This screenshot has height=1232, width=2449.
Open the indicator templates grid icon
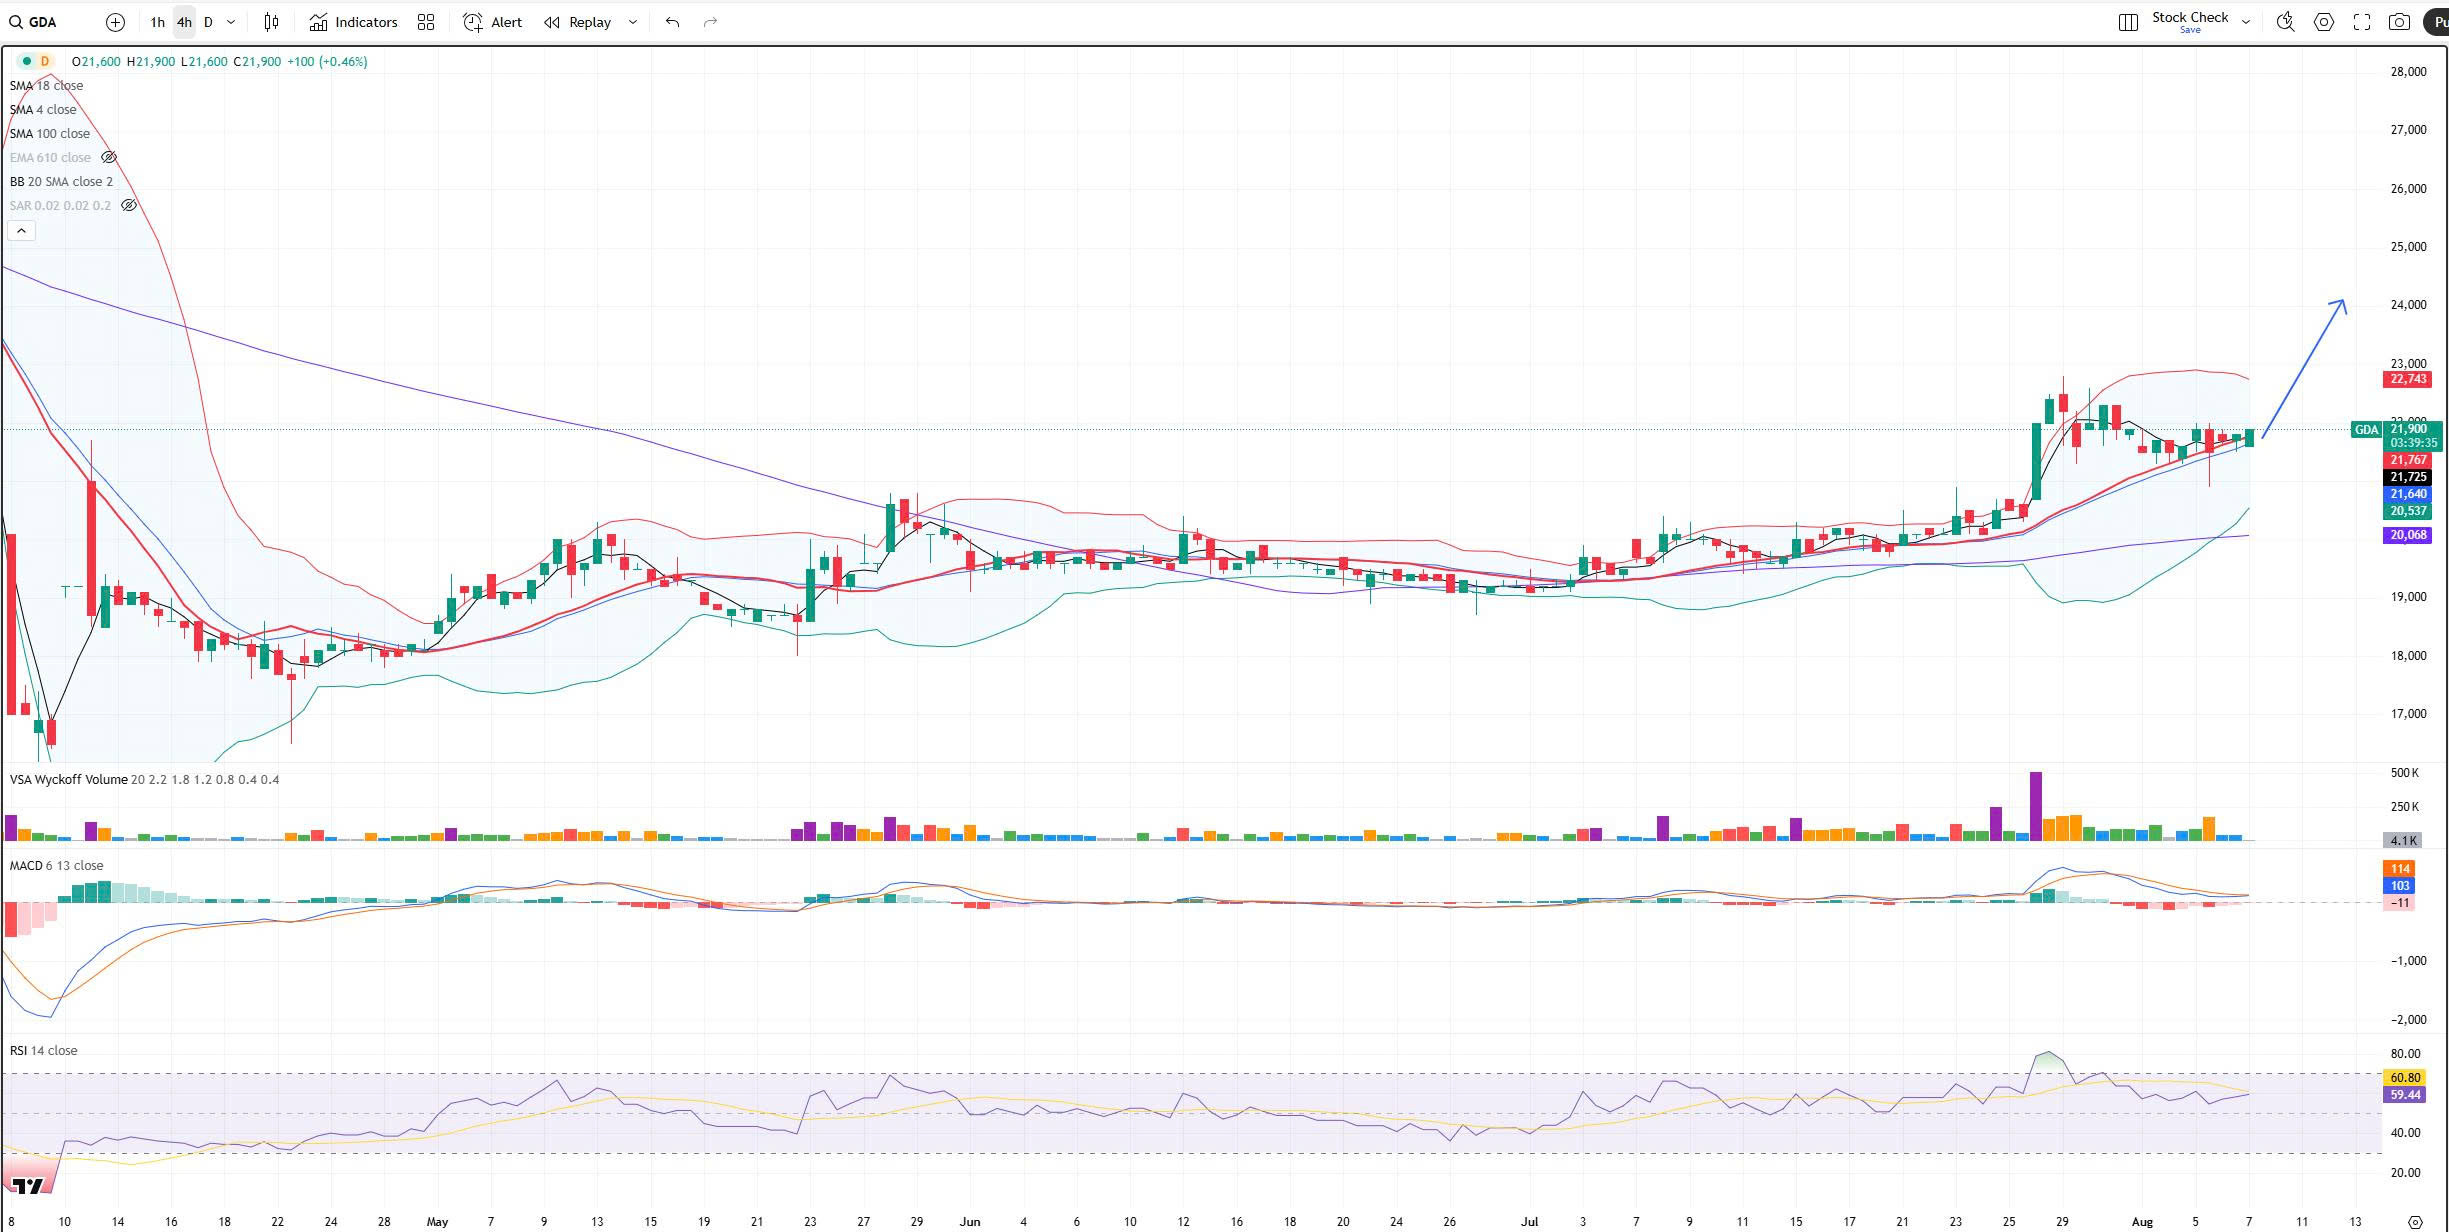point(426,22)
